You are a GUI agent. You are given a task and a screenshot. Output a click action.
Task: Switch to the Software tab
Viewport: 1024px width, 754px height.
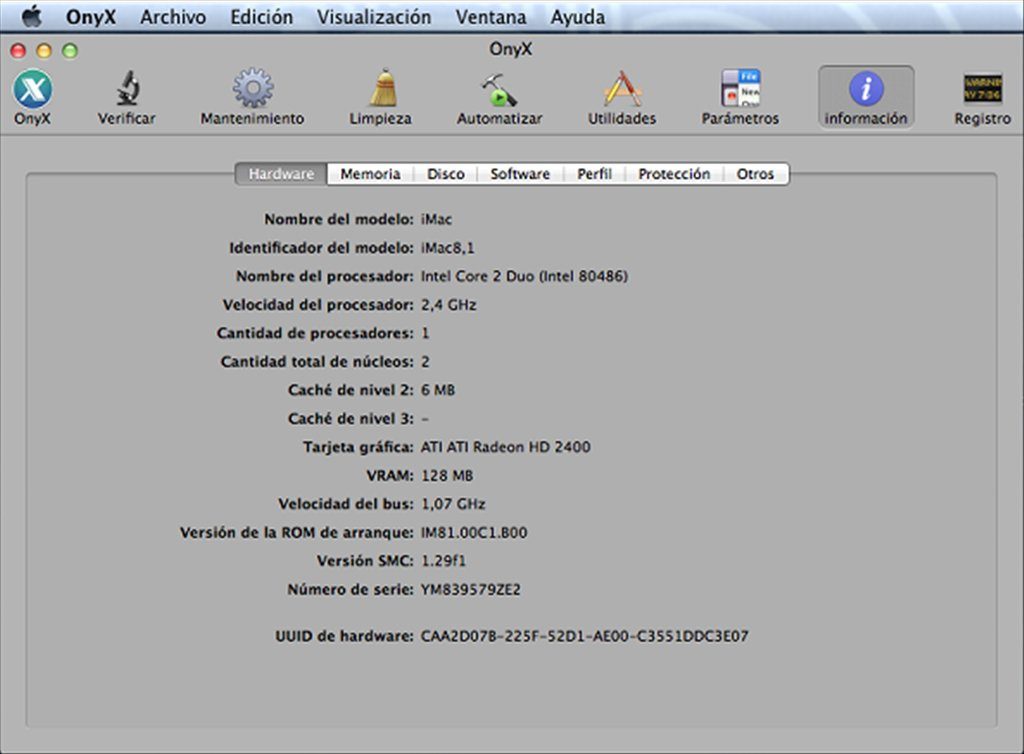click(x=520, y=174)
